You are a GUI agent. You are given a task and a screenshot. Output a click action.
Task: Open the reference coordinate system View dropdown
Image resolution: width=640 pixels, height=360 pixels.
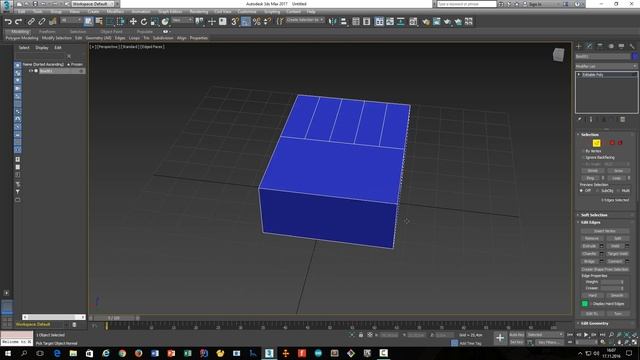(182, 20)
